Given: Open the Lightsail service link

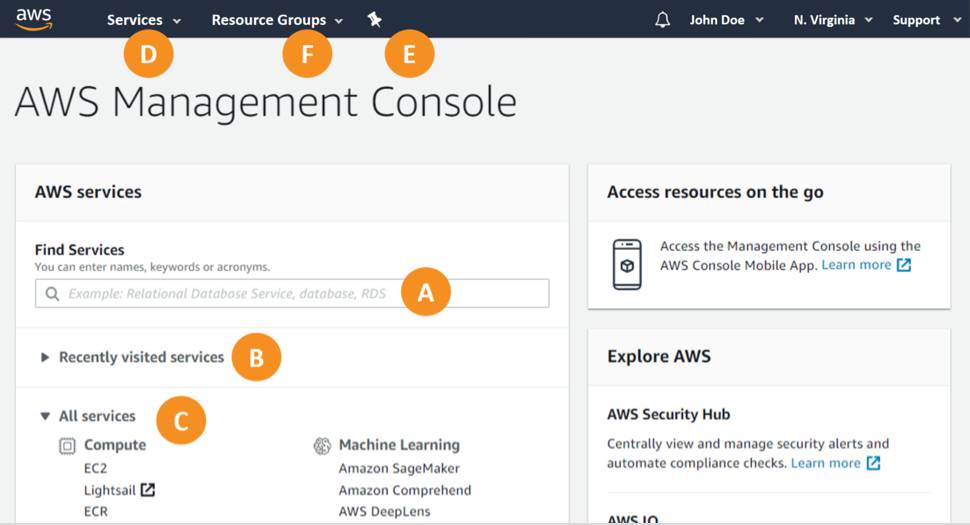Looking at the screenshot, I should pyautogui.click(x=109, y=490).
